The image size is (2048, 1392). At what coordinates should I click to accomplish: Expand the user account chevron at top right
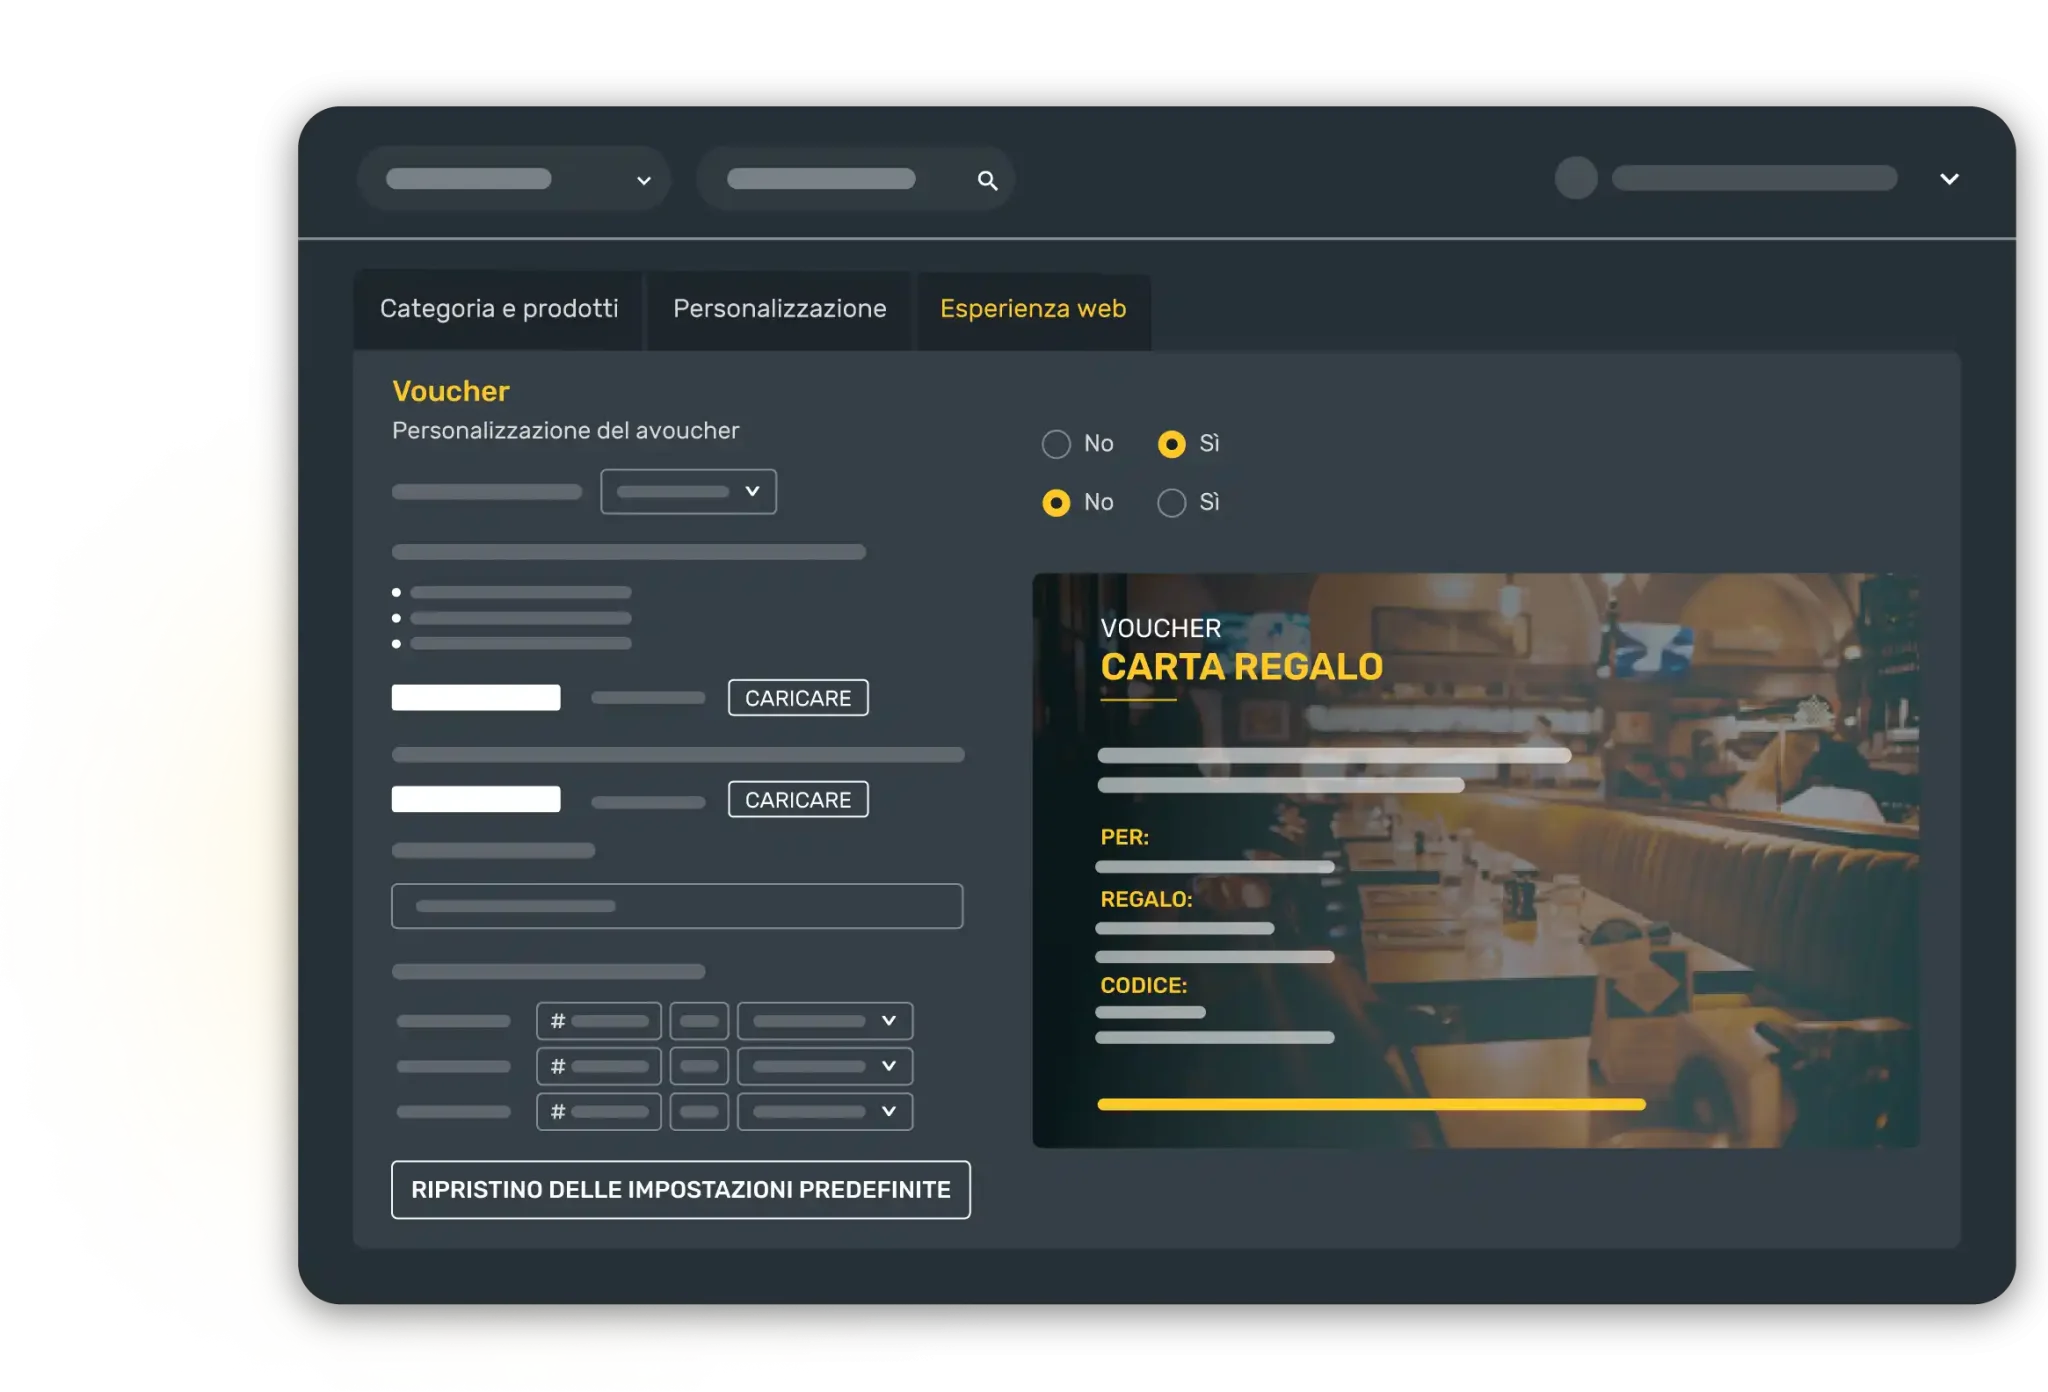[x=1949, y=179]
